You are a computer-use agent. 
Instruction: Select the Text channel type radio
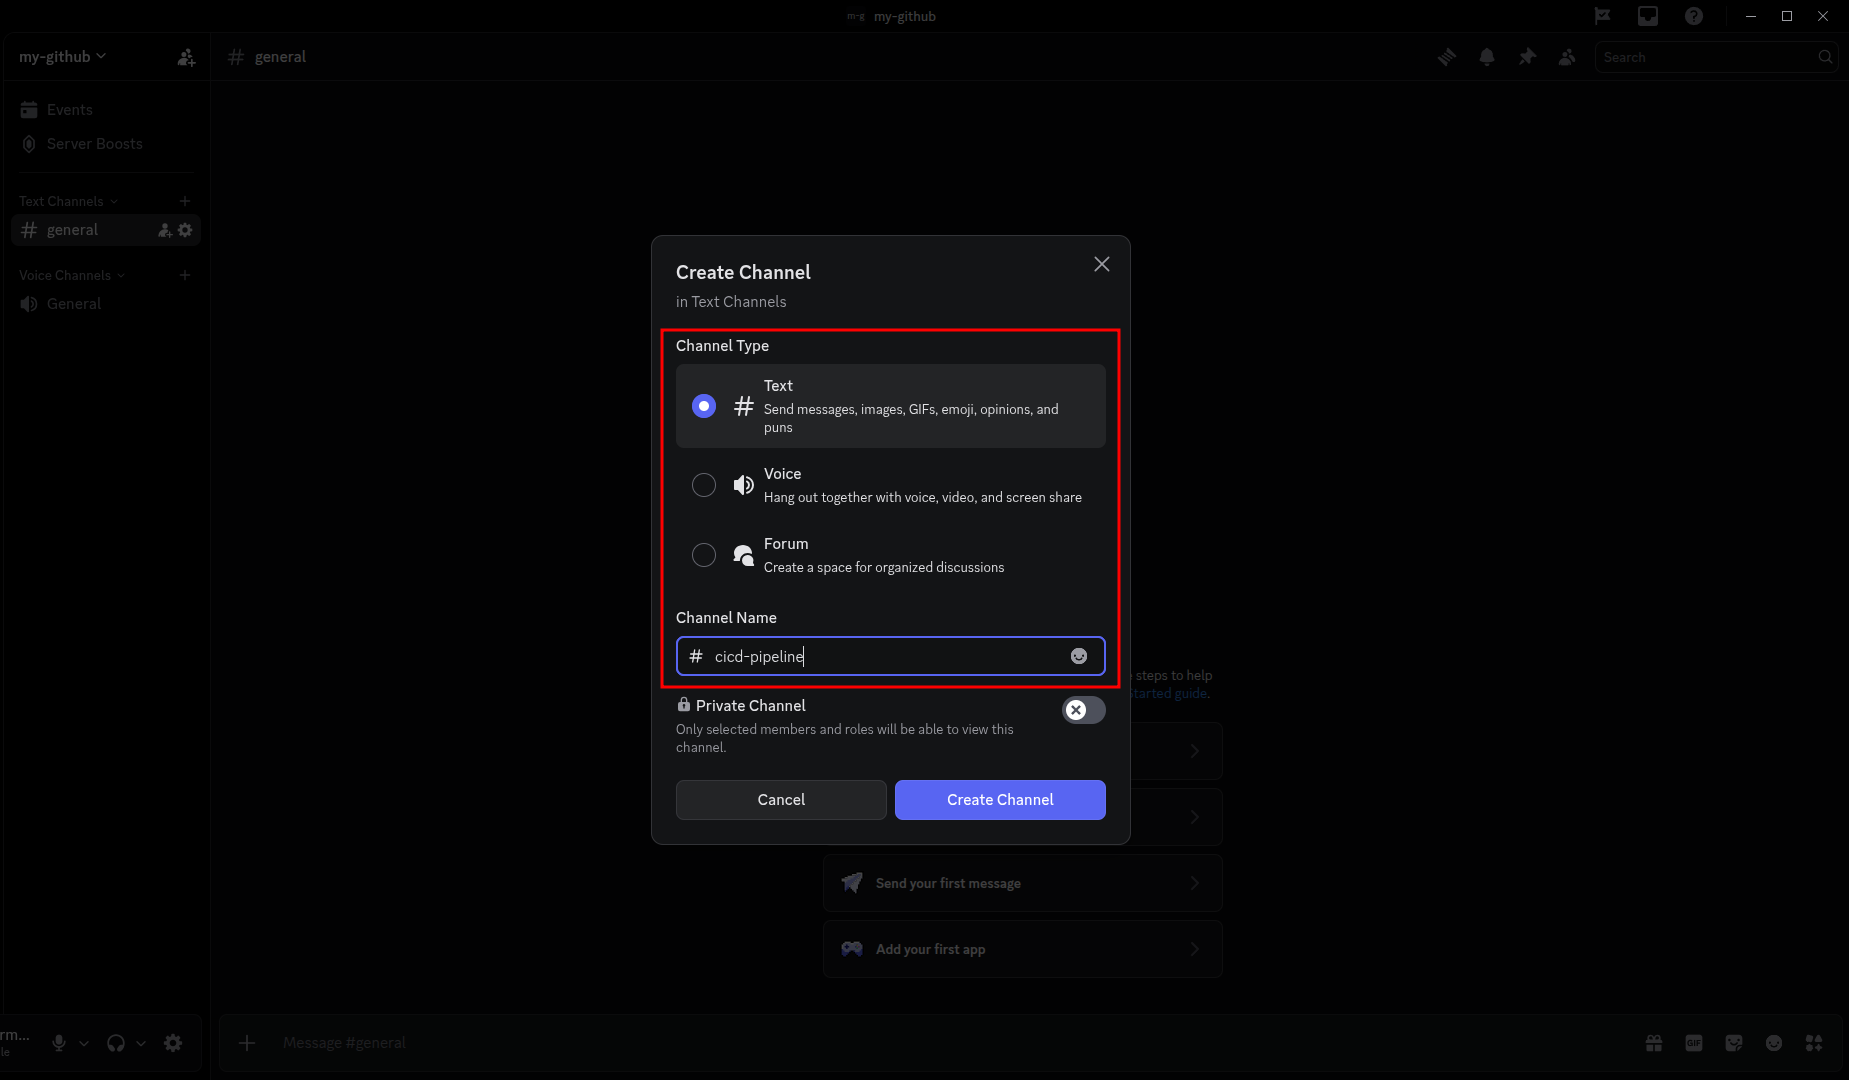pyautogui.click(x=704, y=406)
